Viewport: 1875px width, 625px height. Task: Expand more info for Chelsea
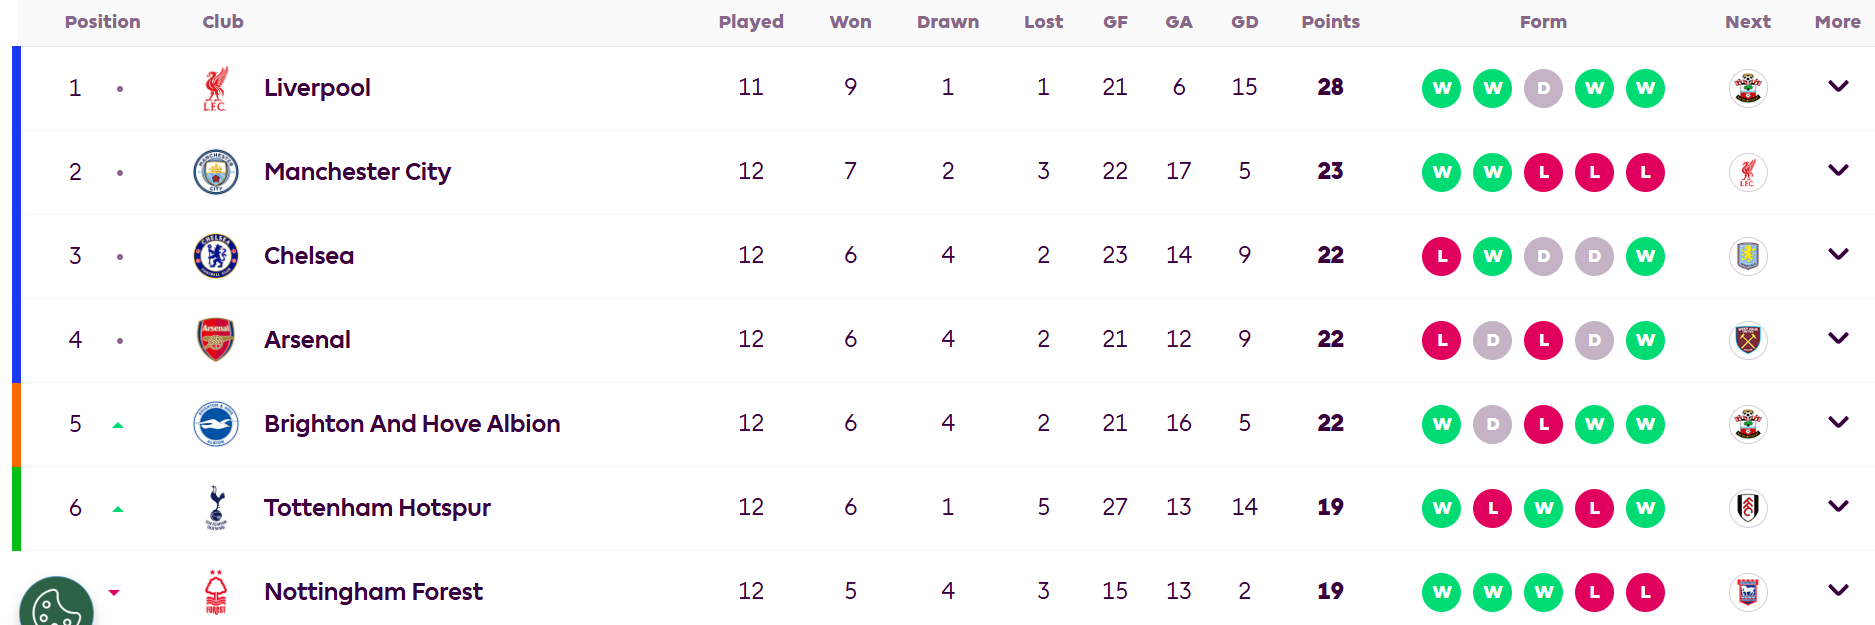click(1838, 255)
